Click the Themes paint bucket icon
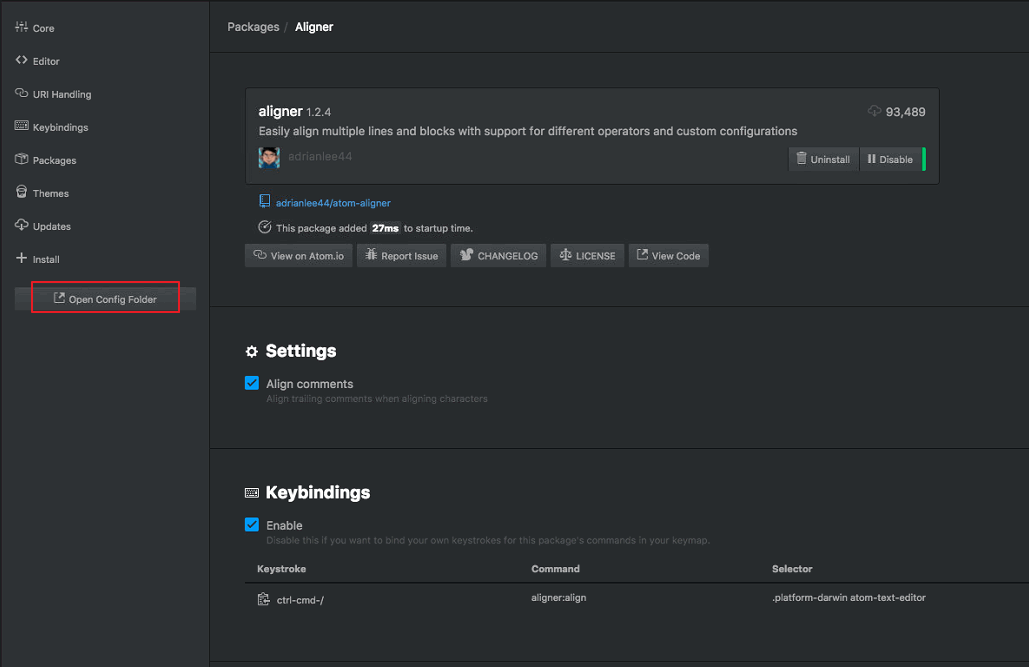 point(22,193)
